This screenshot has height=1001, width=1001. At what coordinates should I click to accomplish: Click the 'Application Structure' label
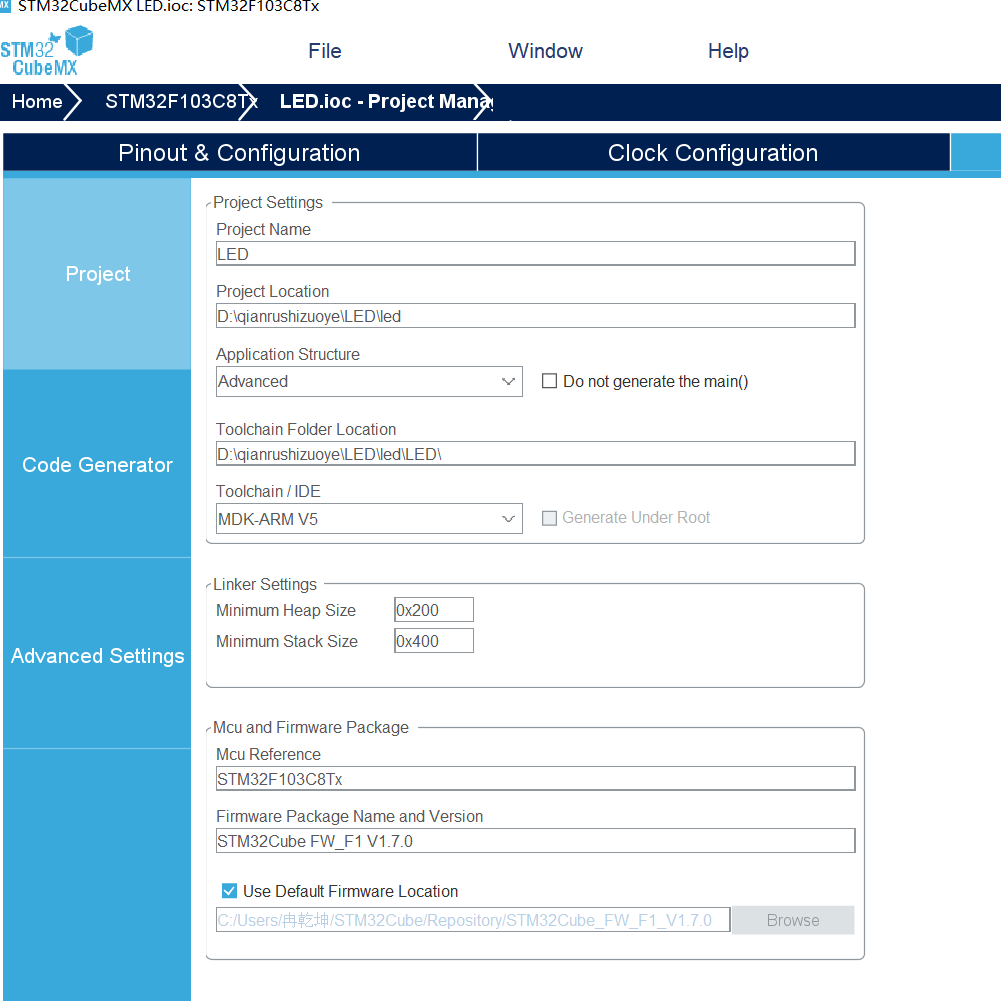tap(287, 354)
